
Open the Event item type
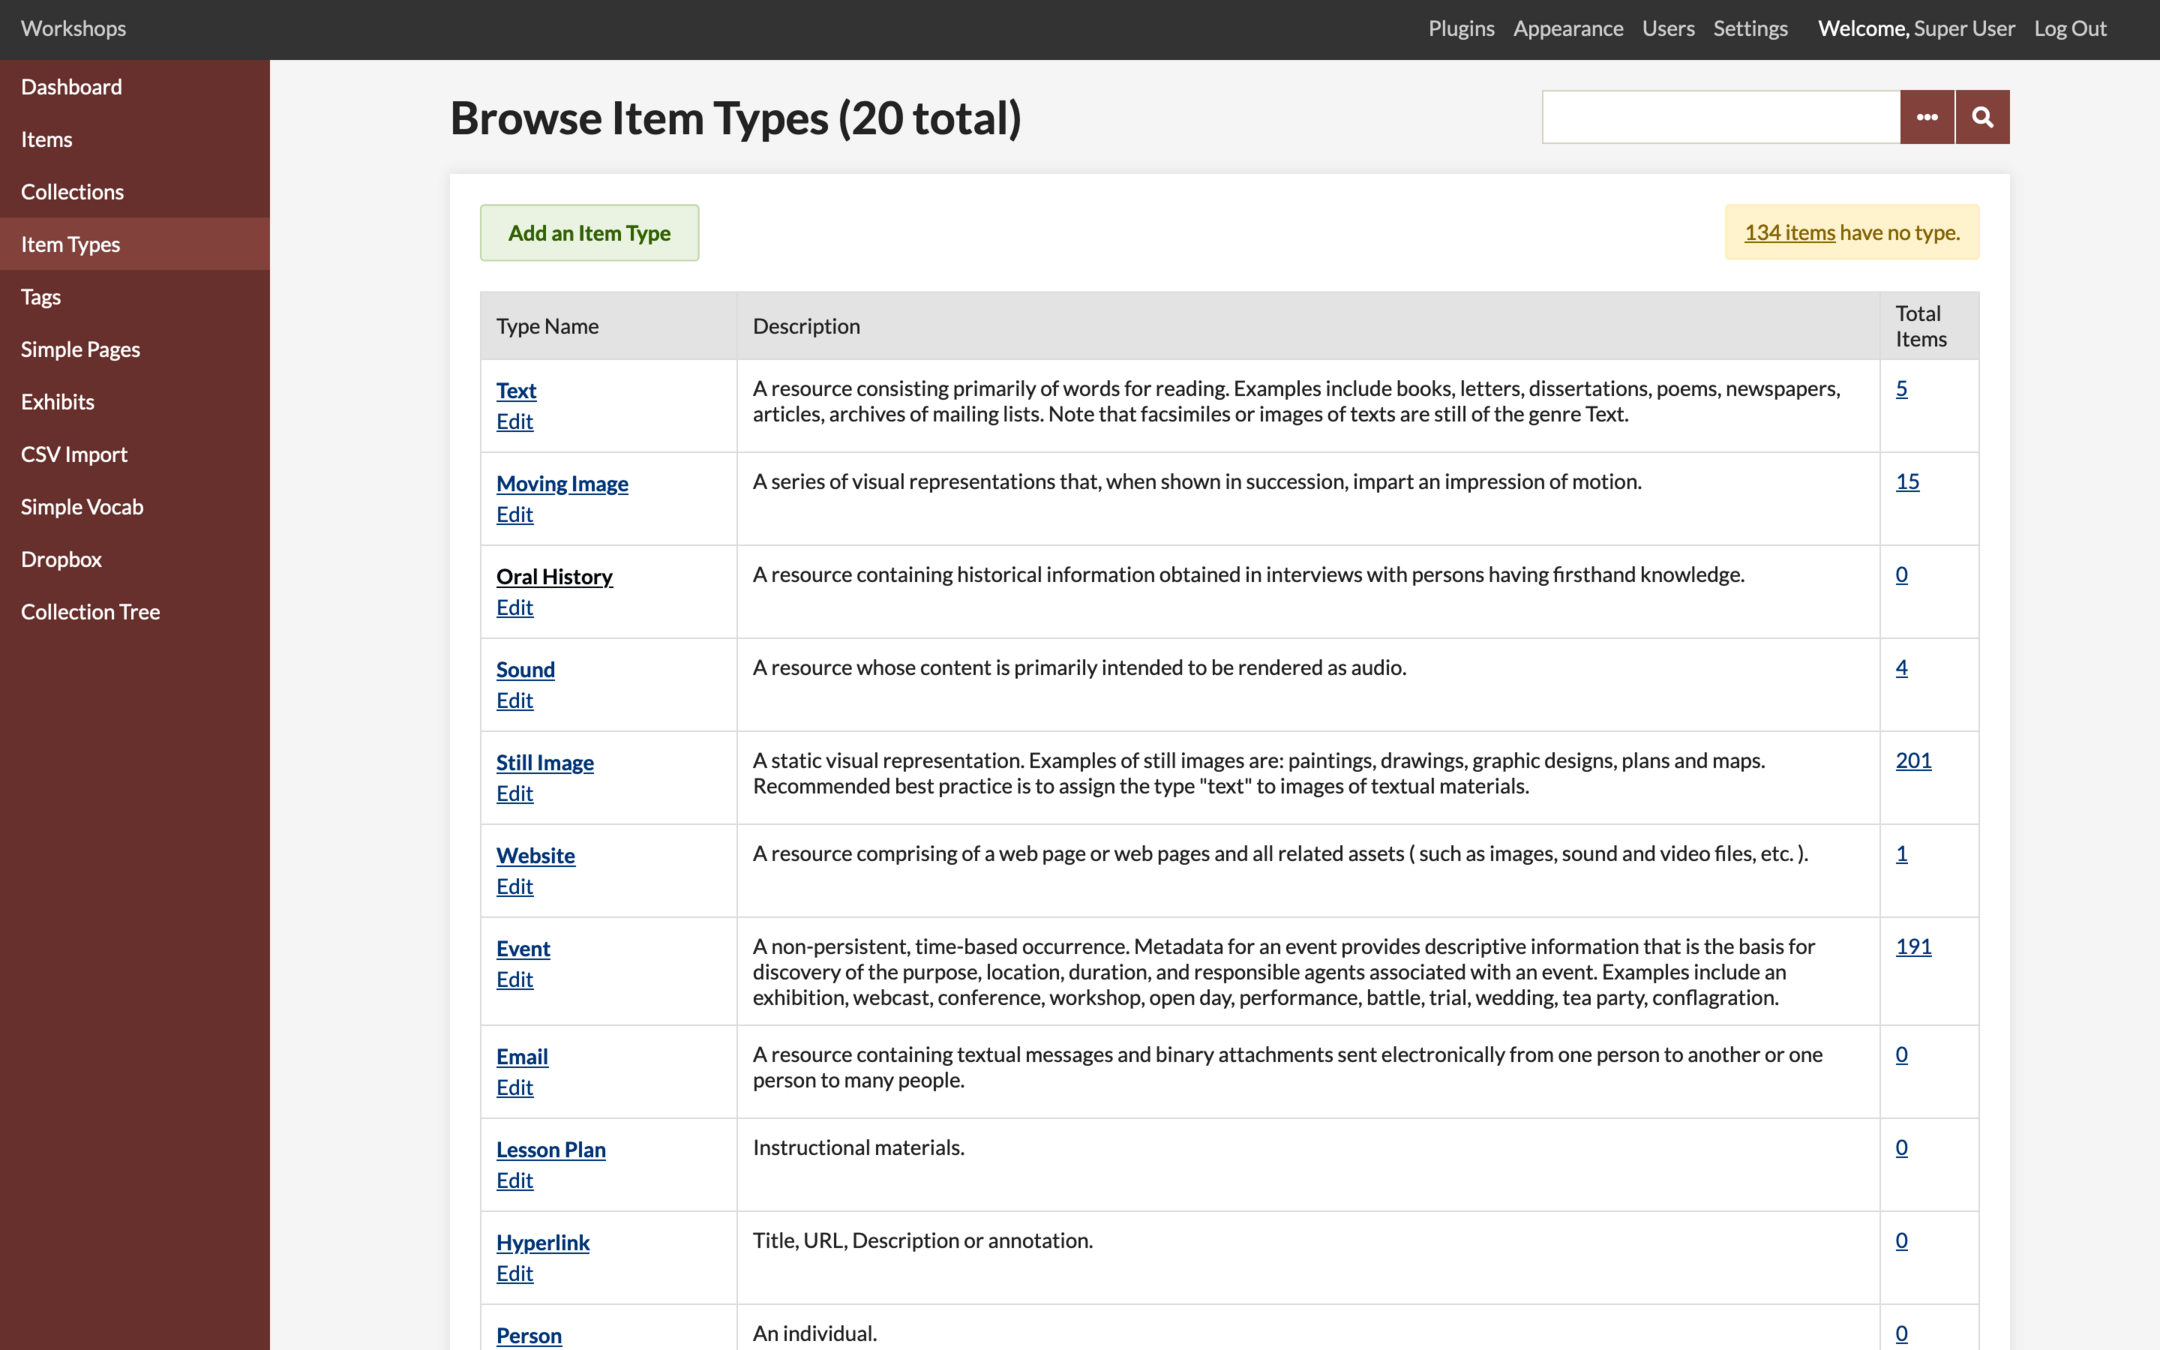click(x=523, y=948)
